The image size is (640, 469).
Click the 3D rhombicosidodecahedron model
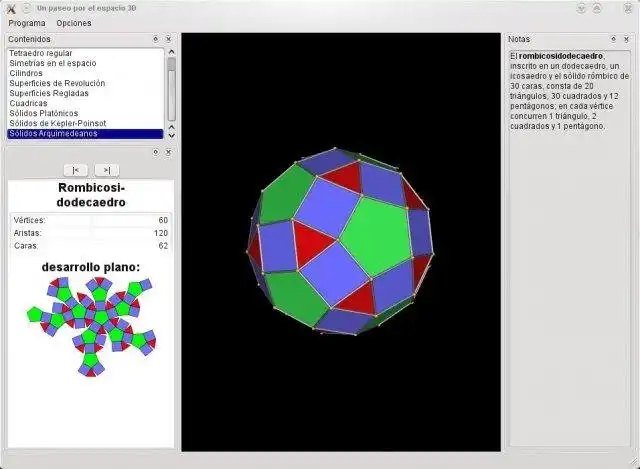pos(340,242)
